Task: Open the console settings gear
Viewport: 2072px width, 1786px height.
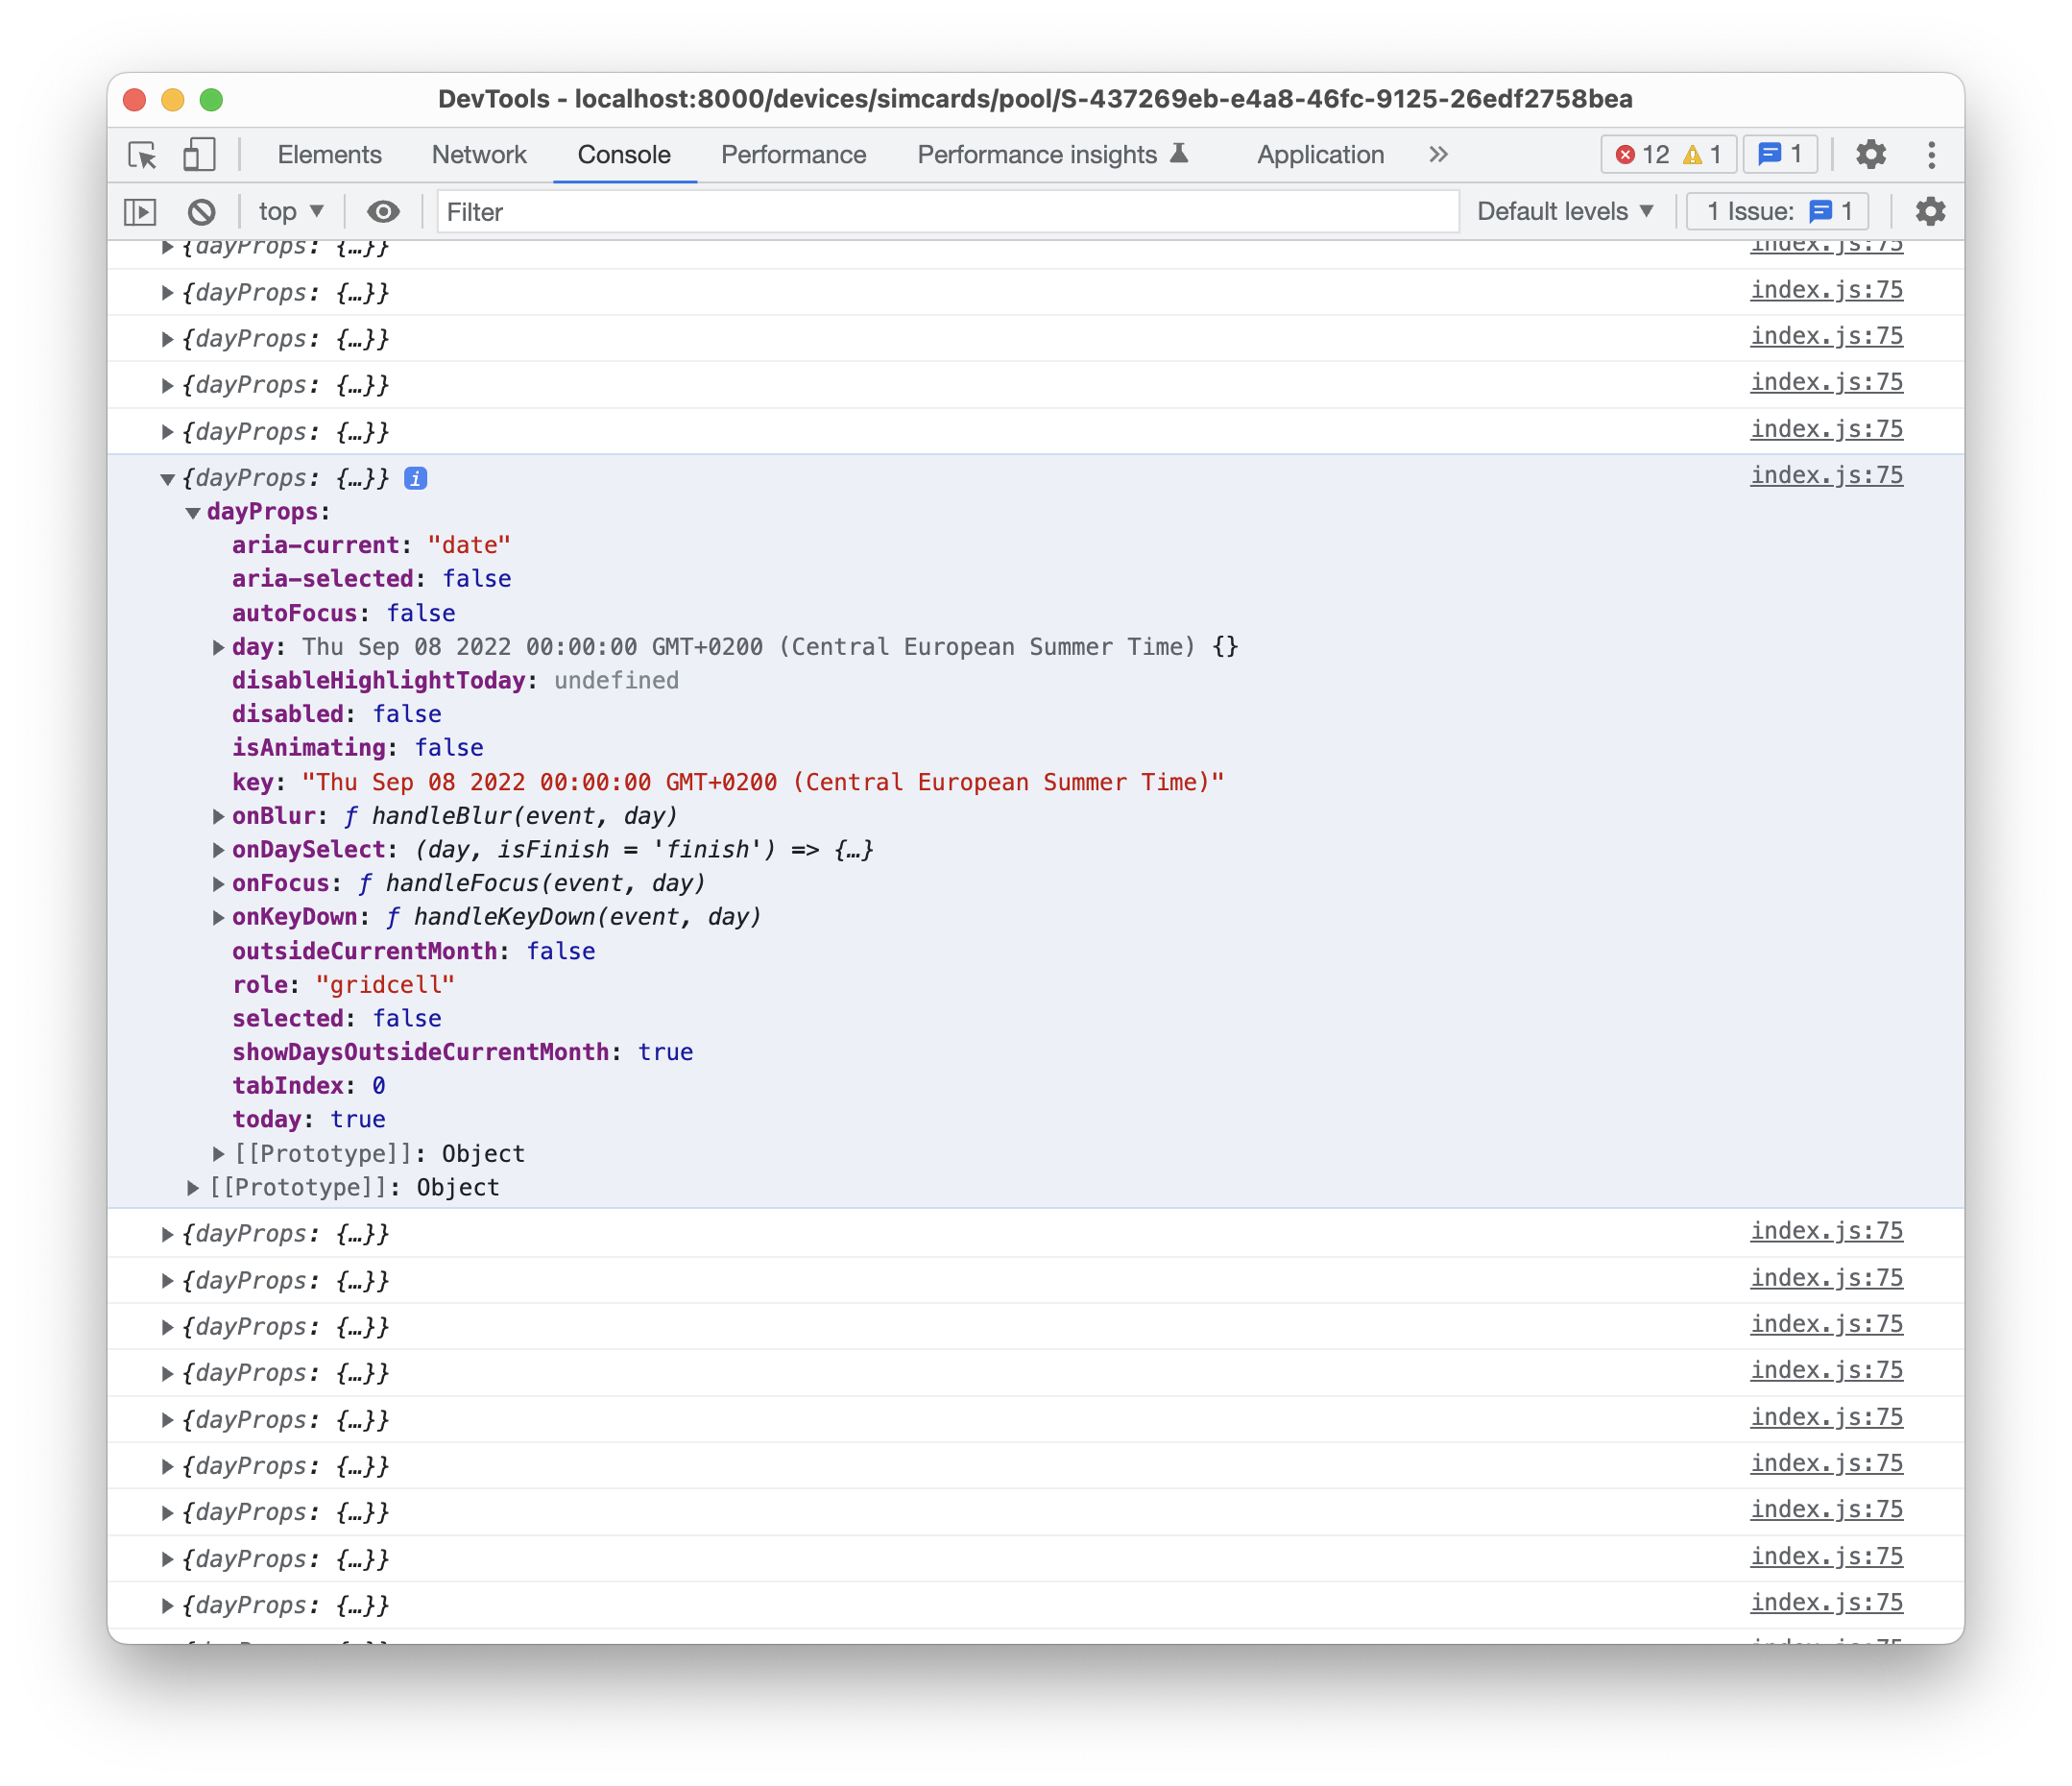Action: pos(1930,211)
